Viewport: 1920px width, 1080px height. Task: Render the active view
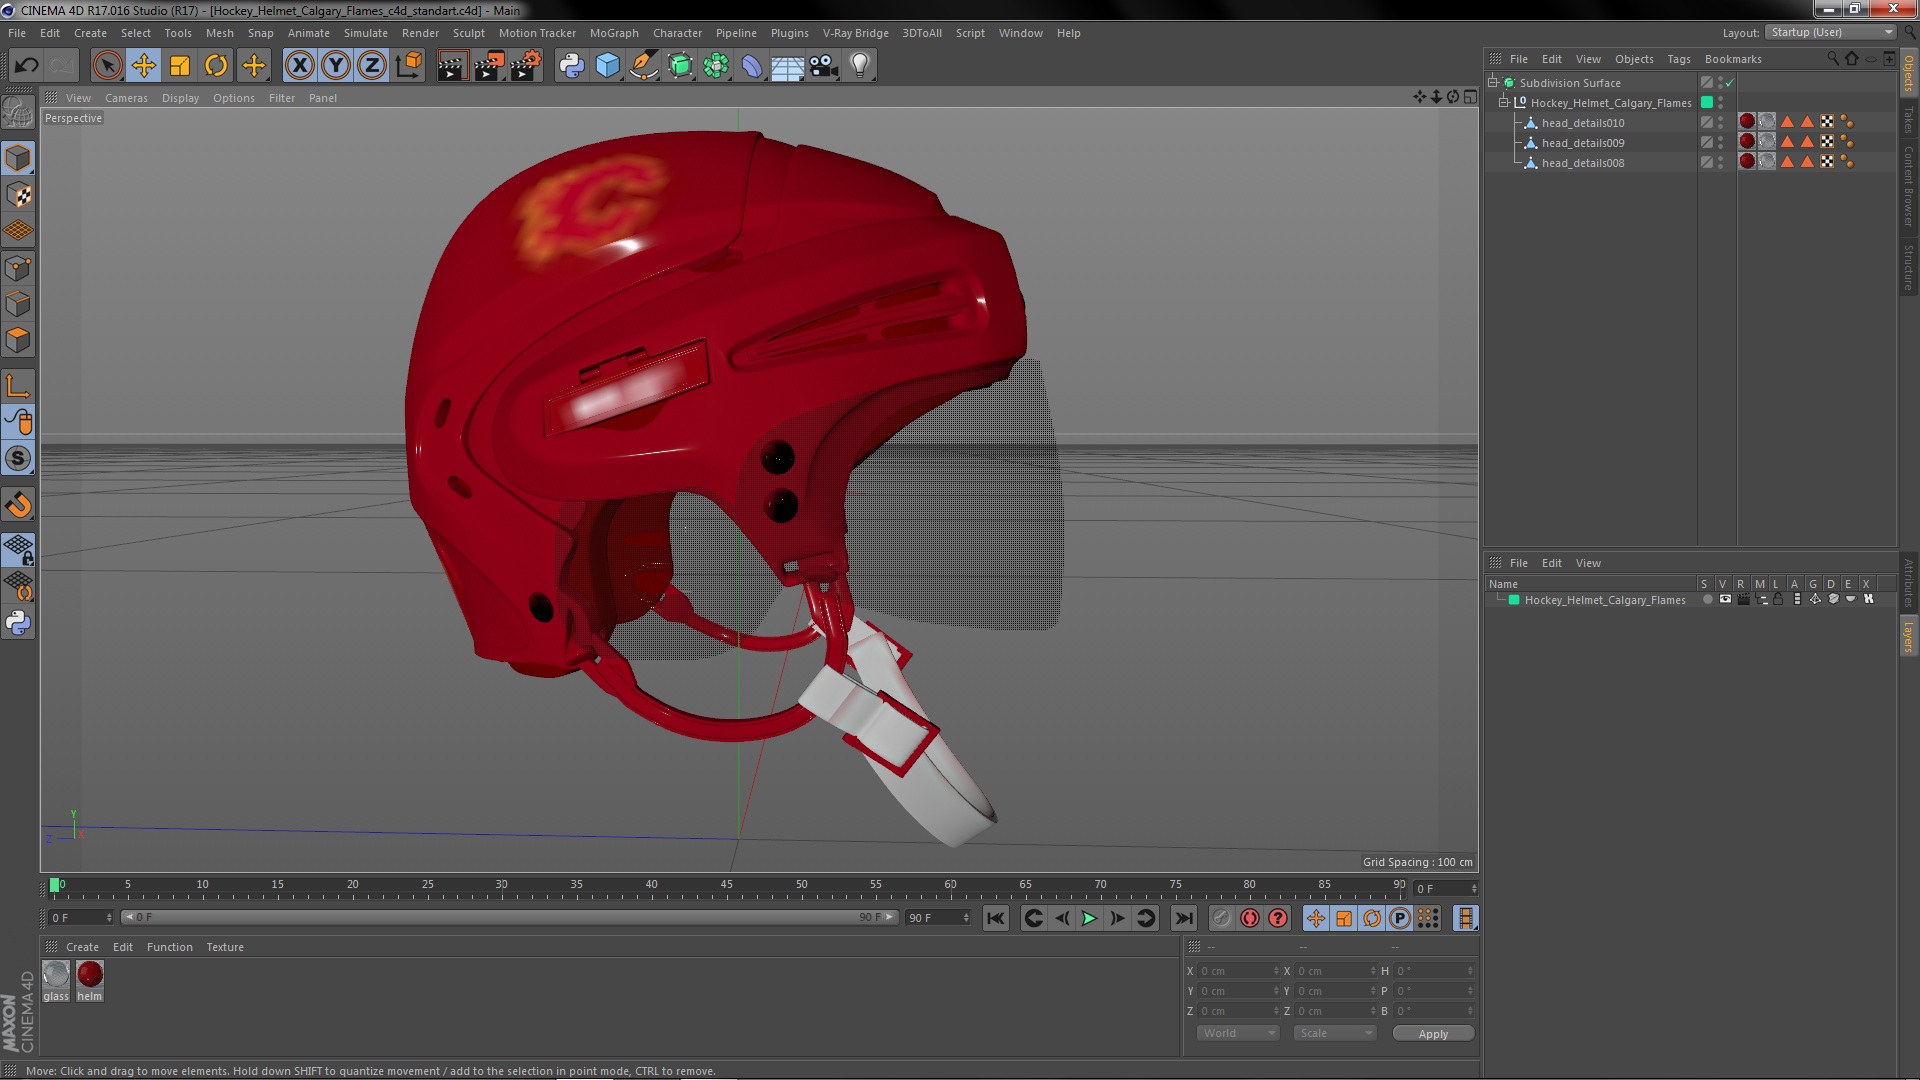tap(452, 66)
